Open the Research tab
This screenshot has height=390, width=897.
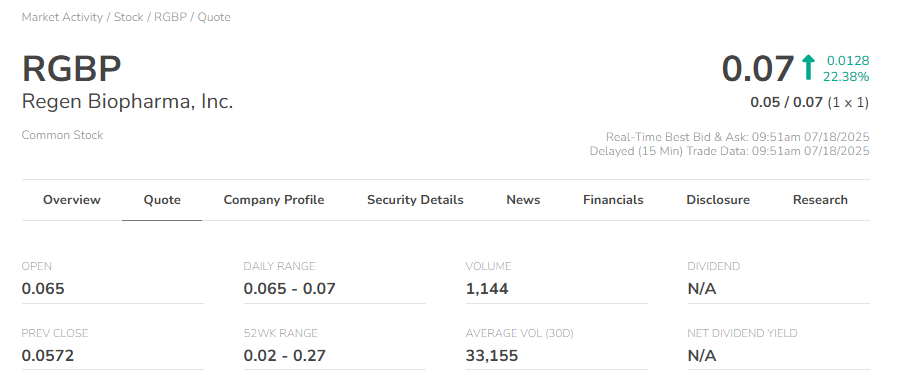tap(820, 200)
